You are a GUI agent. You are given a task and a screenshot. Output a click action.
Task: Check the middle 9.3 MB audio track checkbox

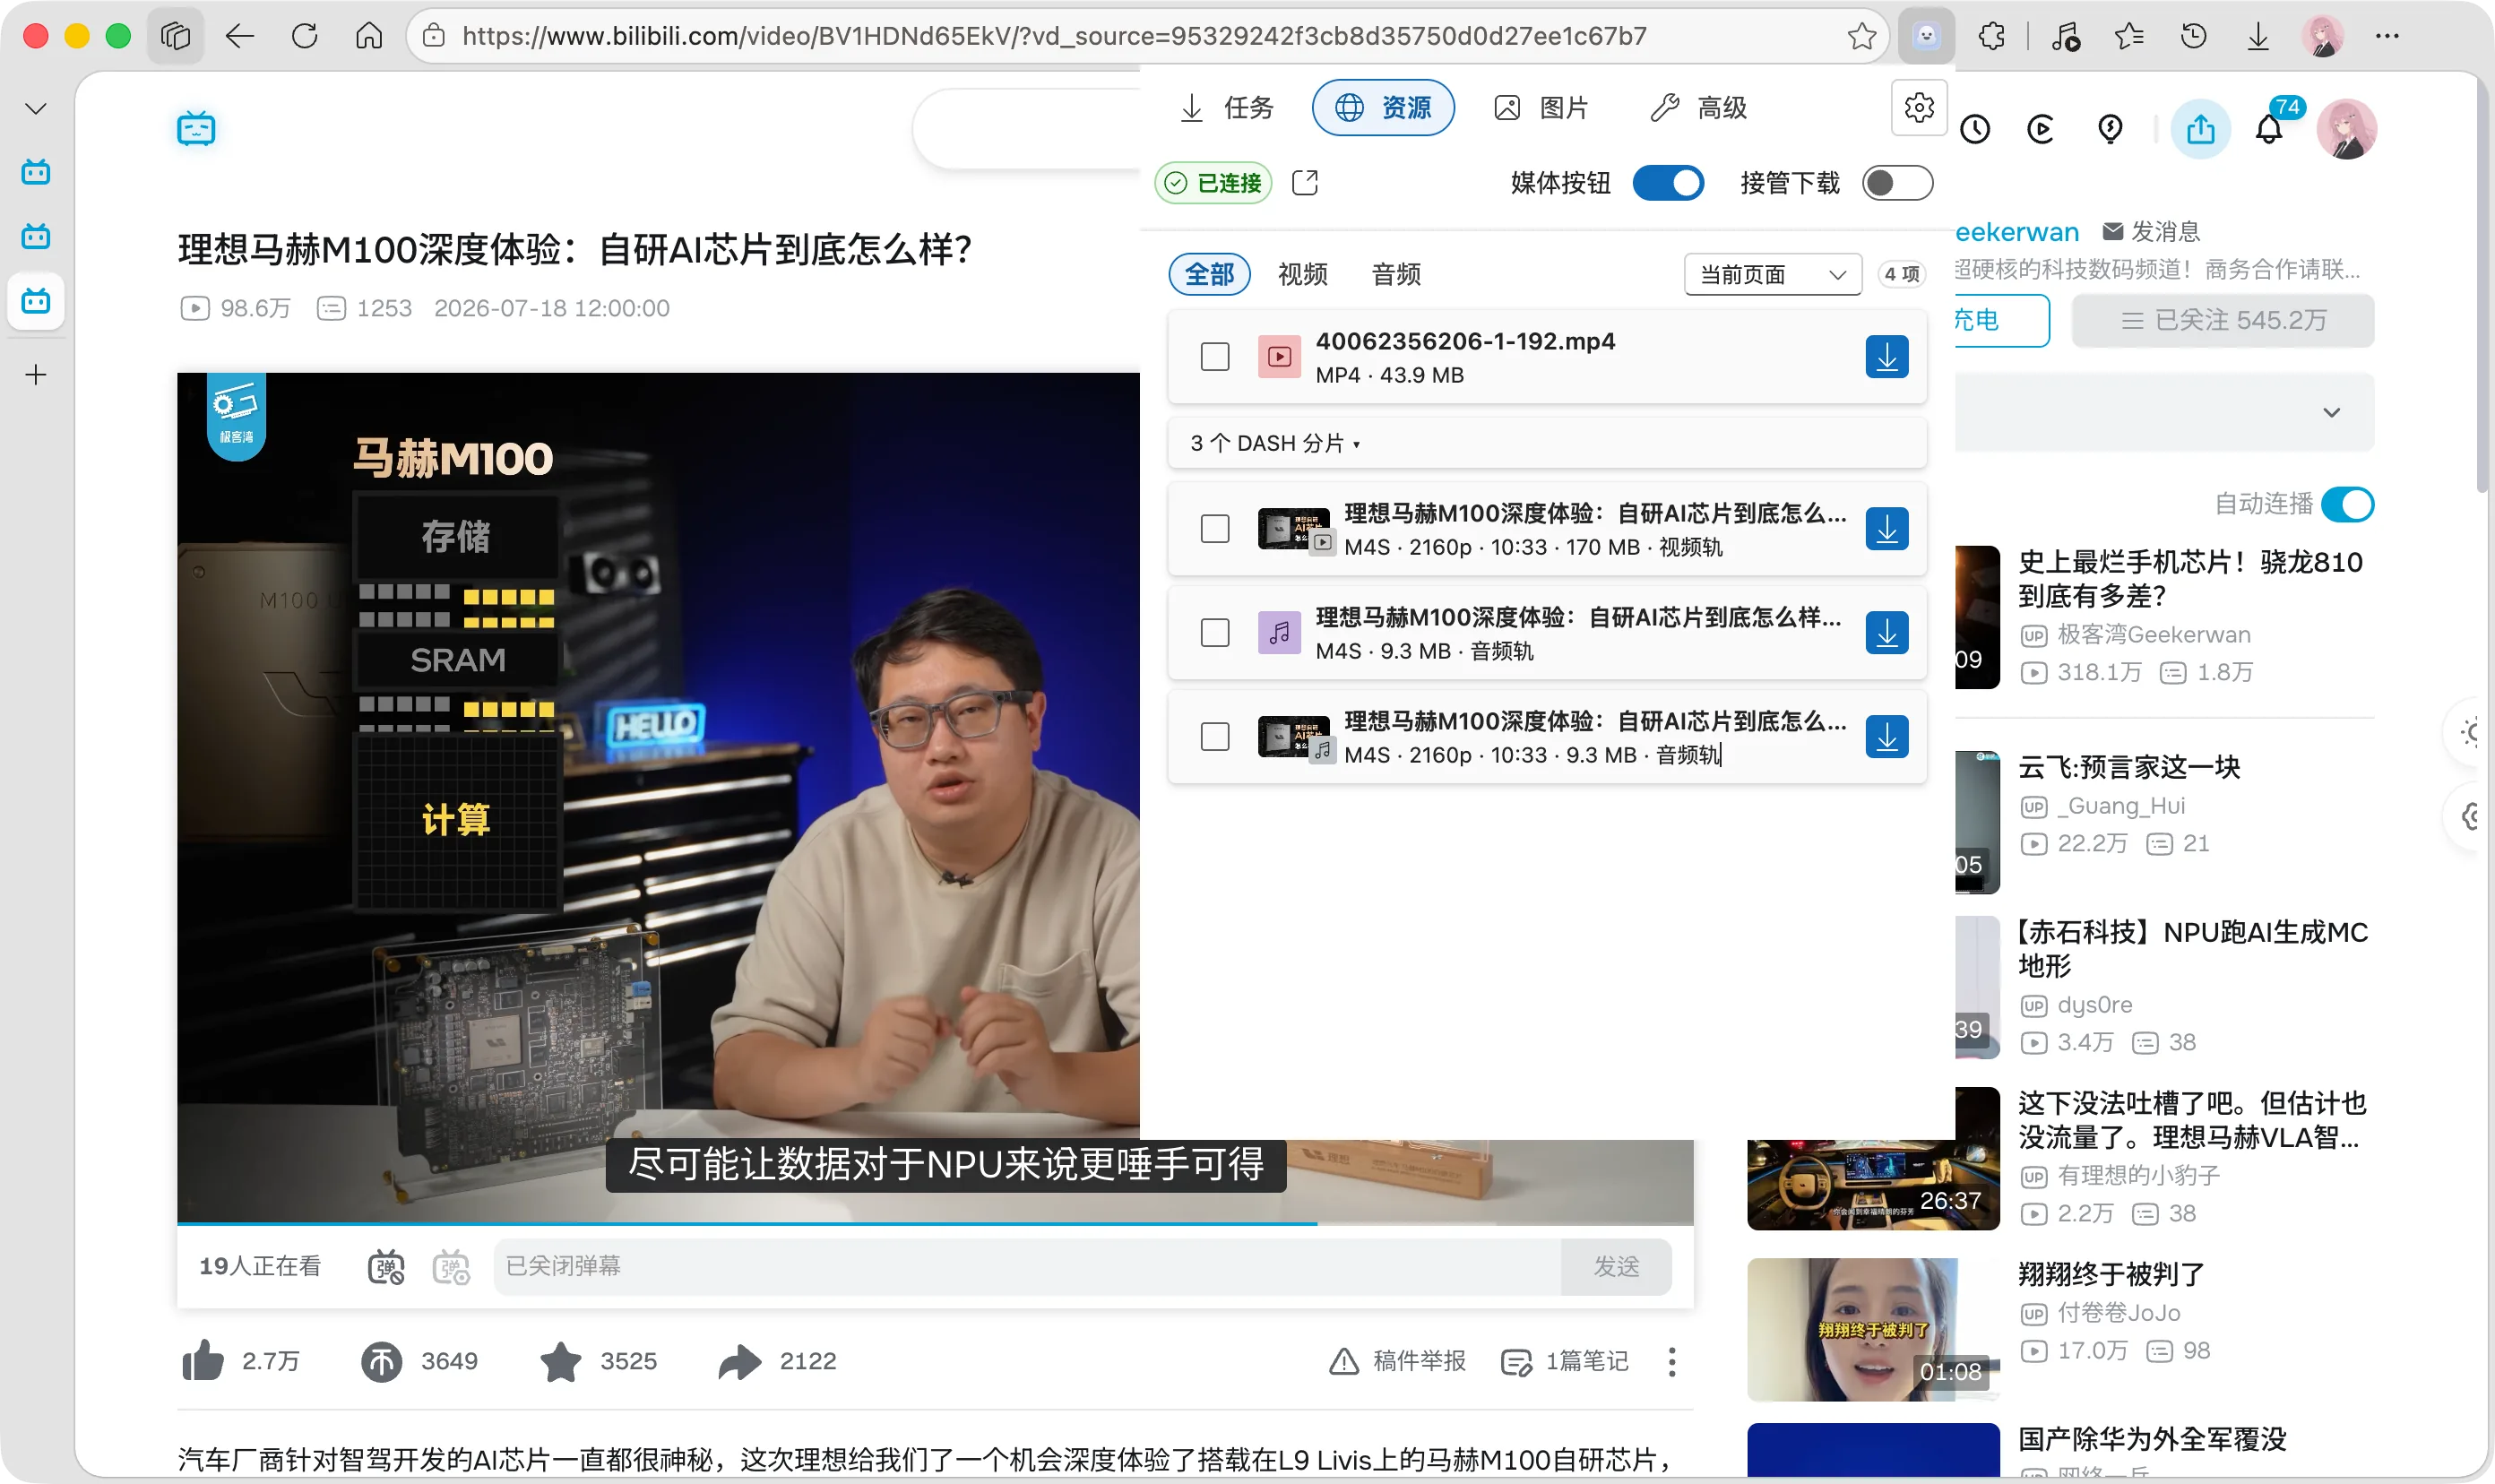[x=1215, y=633]
